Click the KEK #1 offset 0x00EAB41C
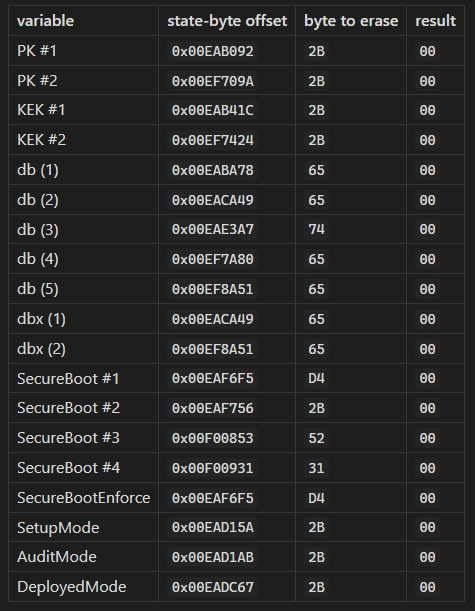Image resolution: width=475 pixels, height=611 pixels. coord(213,110)
